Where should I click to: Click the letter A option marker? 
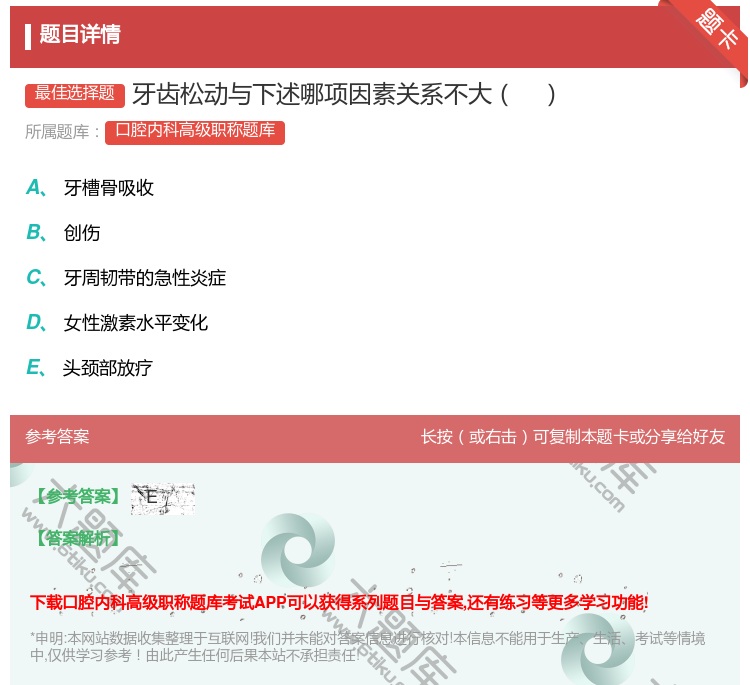click(34, 188)
